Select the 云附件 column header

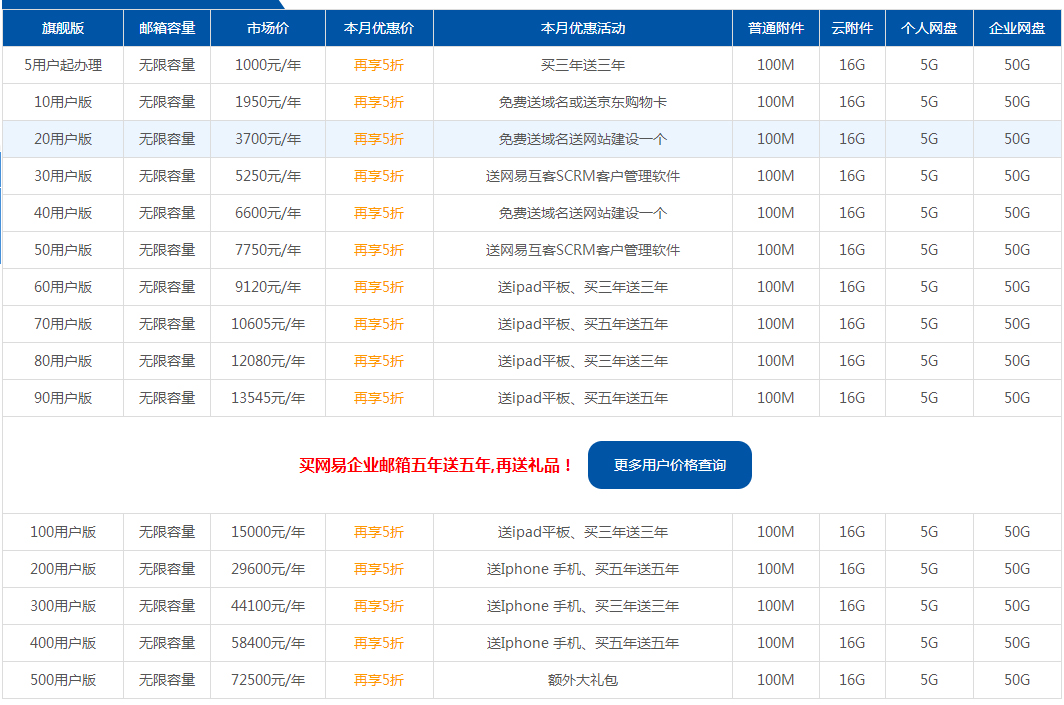[852, 28]
